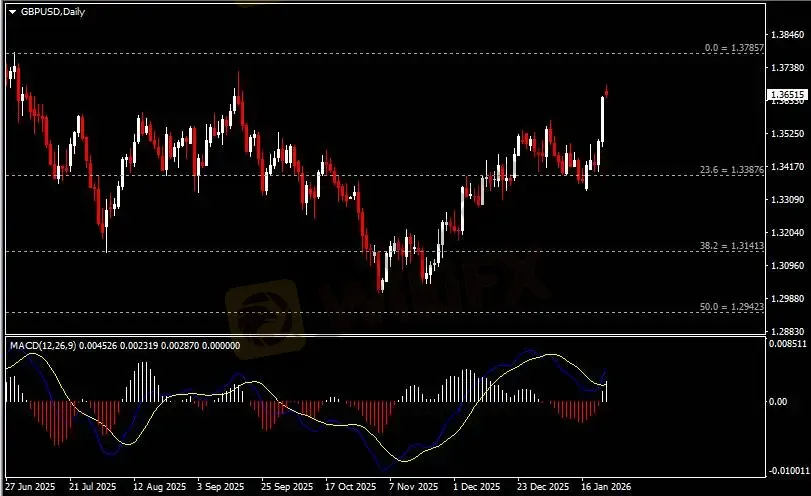Click the 23 Dec 2025 date label
Viewport: 811px width, 496px height.
pyautogui.click(x=543, y=487)
